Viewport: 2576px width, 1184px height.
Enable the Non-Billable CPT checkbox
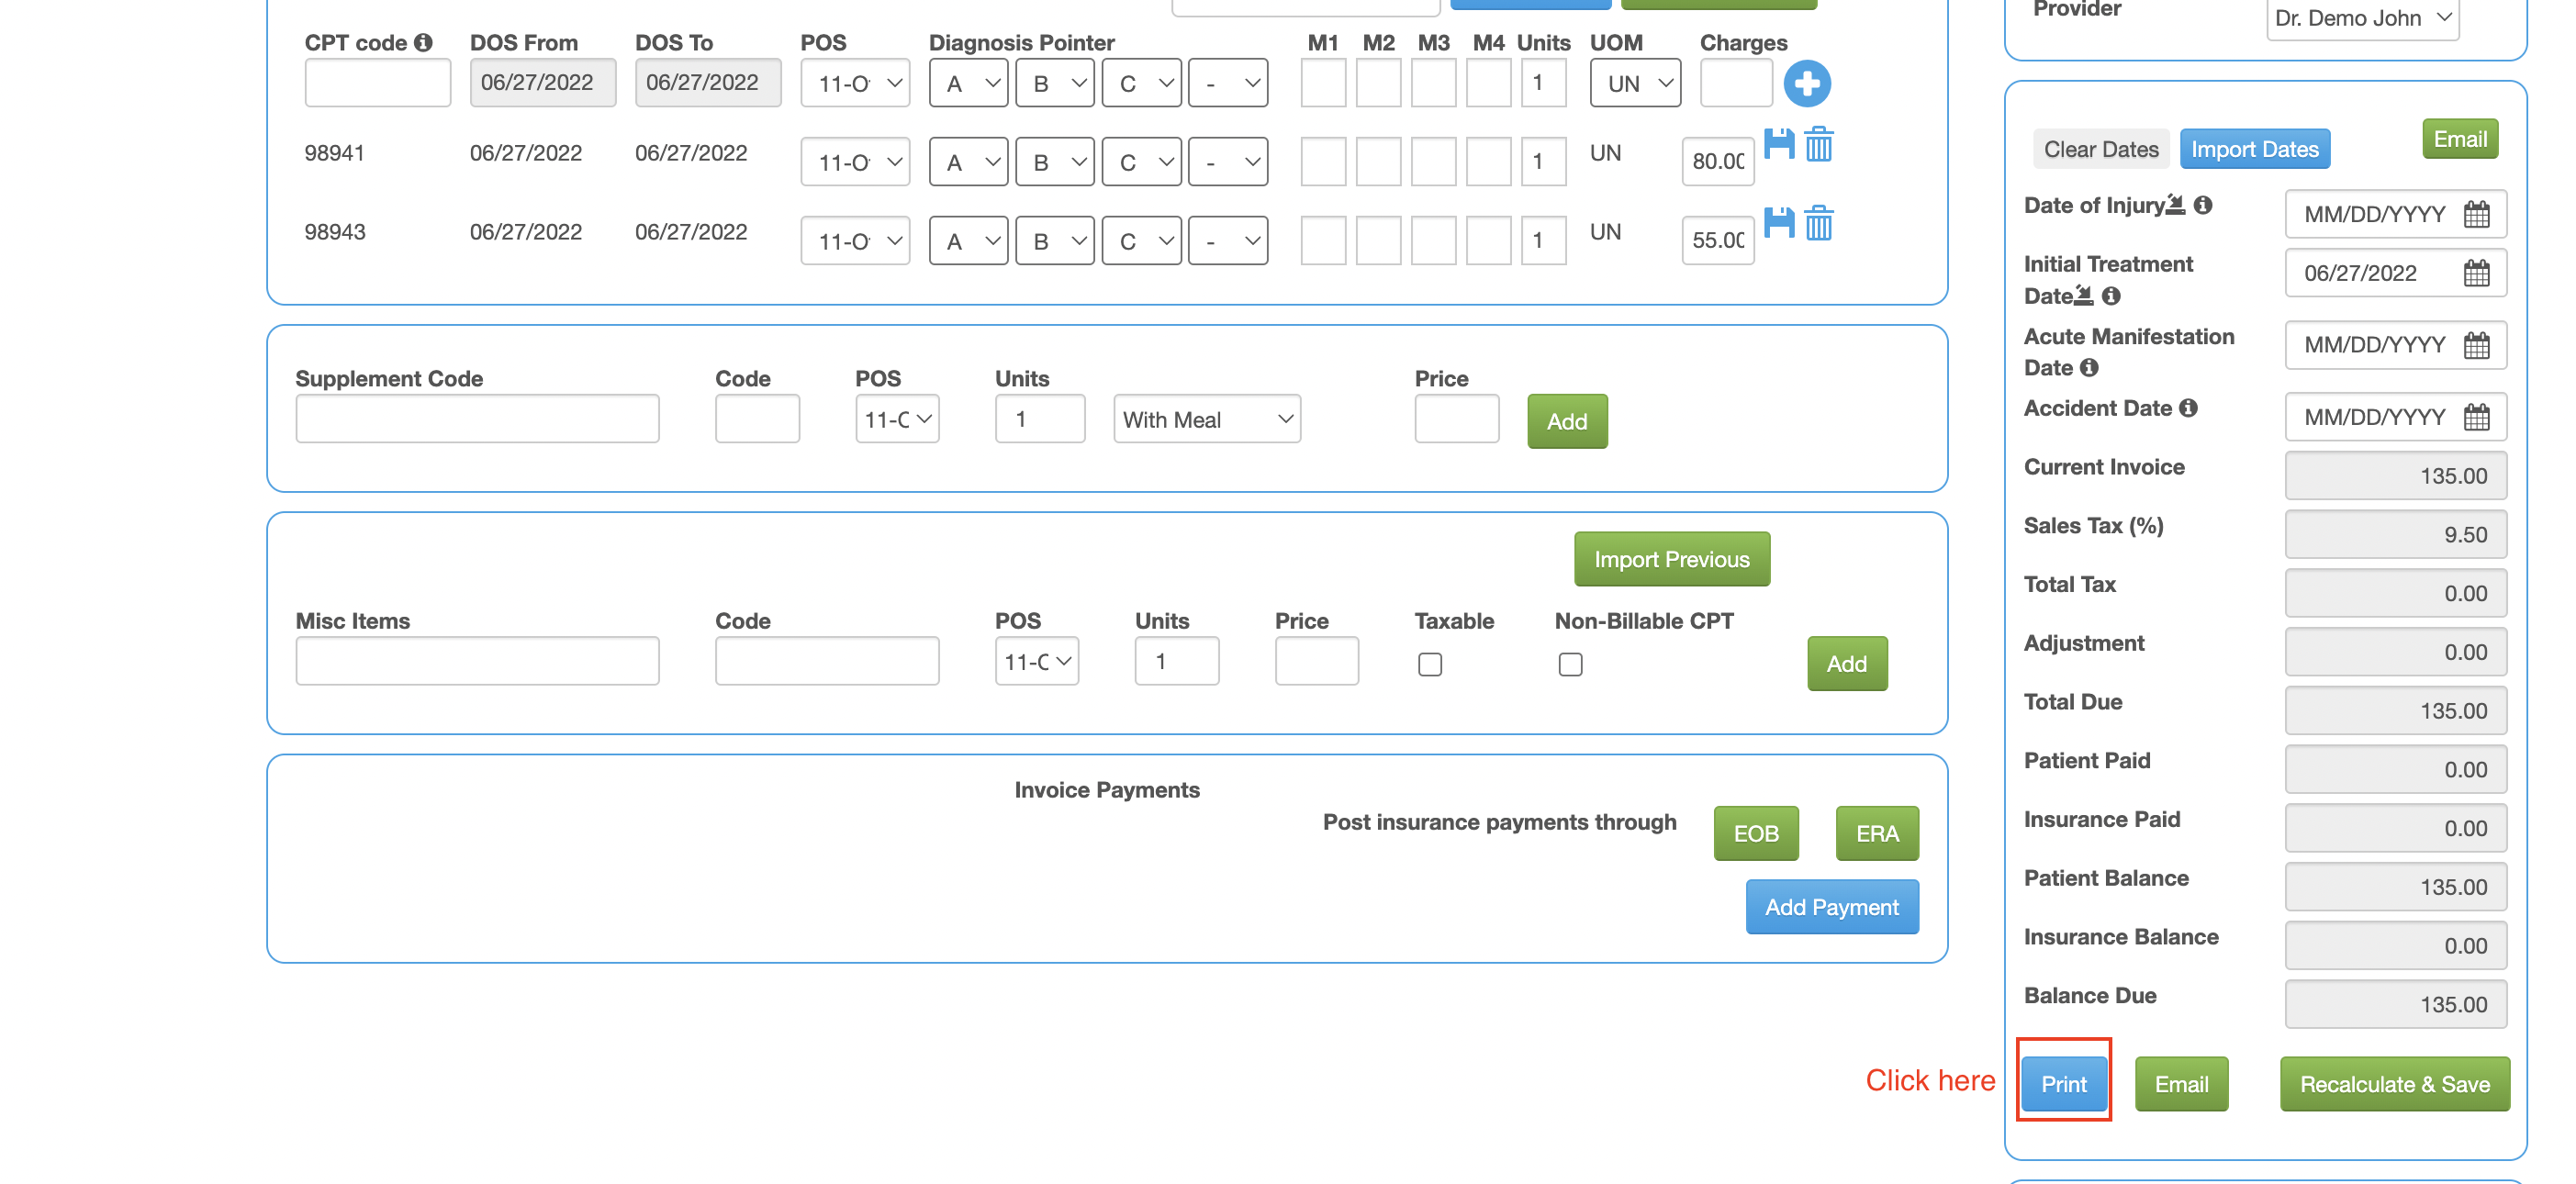1570,664
